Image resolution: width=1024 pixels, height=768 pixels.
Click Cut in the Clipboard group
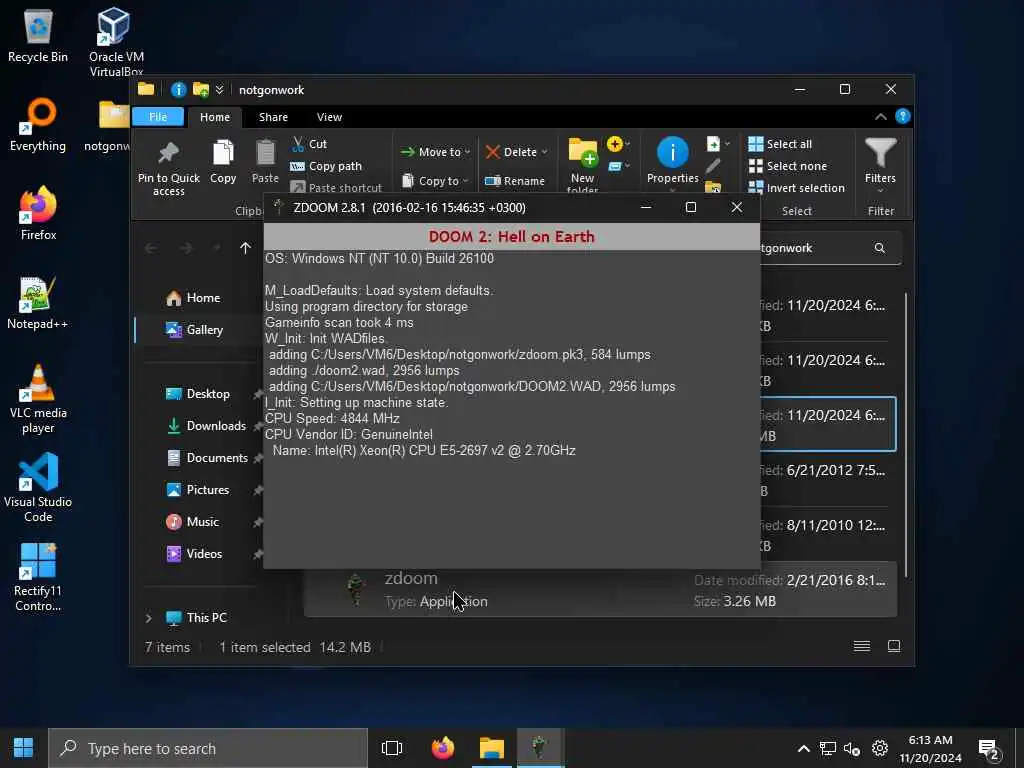coord(309,144)
